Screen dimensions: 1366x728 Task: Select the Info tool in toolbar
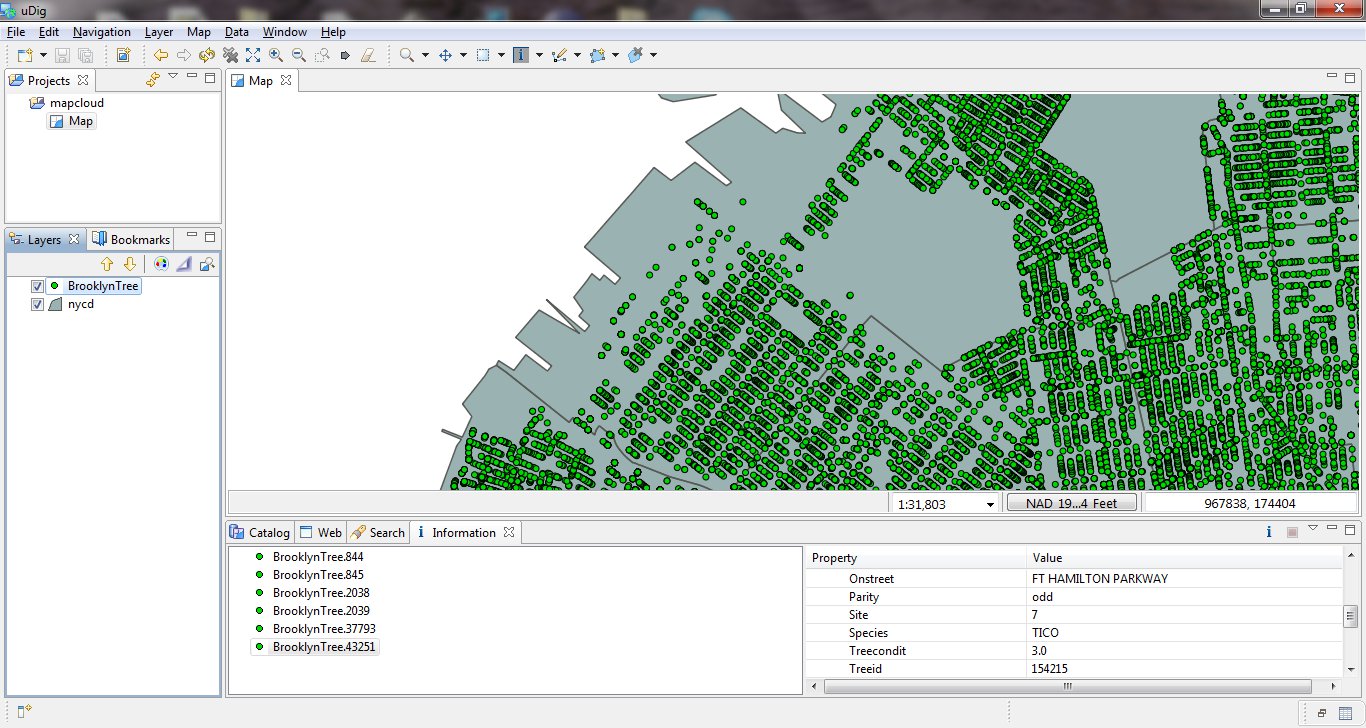[520, 55]
